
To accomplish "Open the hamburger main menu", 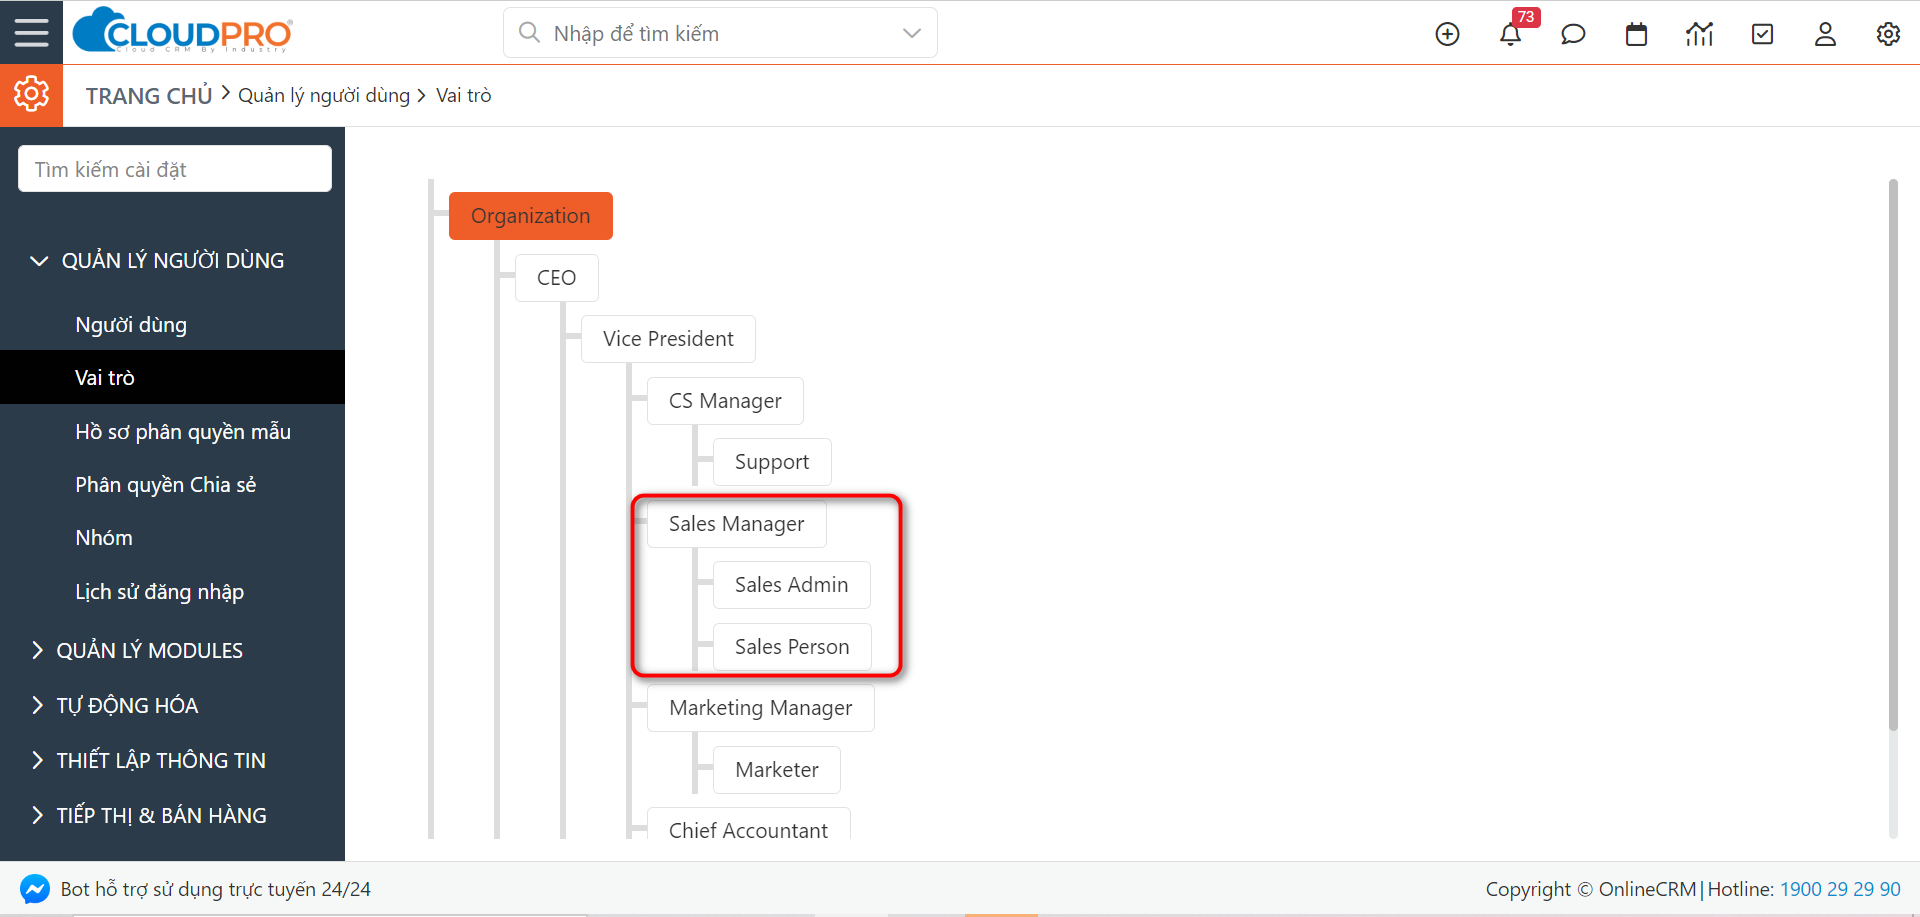I will pos(31,33).
